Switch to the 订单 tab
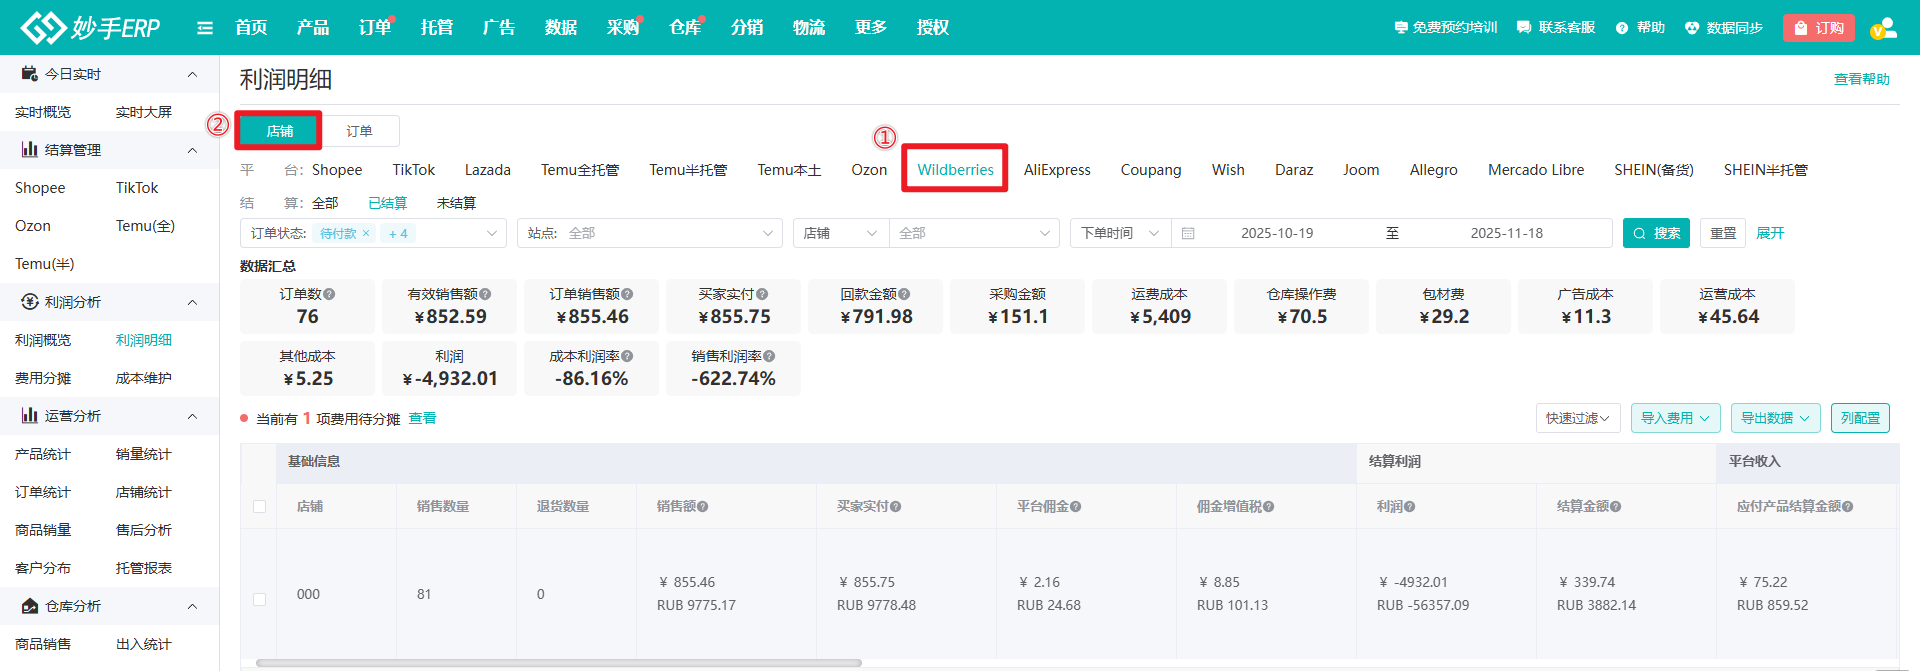Image resolution: width=1920 pixels, height=671 pixels. (x=359, y=131)
